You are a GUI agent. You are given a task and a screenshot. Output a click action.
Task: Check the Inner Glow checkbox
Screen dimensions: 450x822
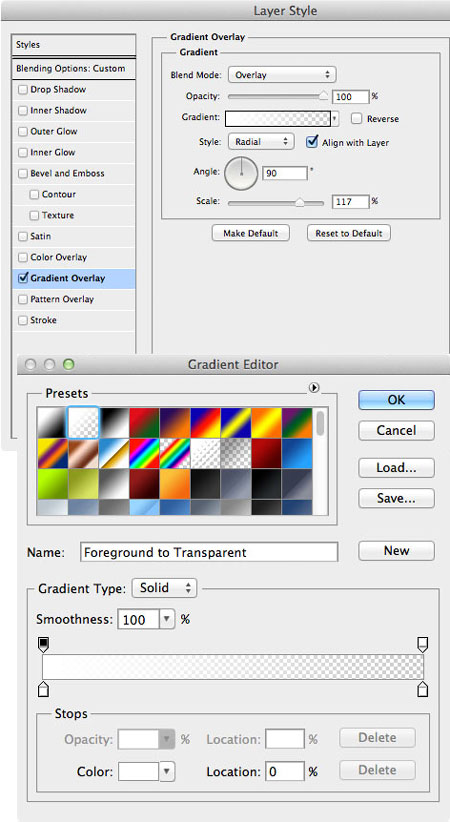click(x=23, y=153)
